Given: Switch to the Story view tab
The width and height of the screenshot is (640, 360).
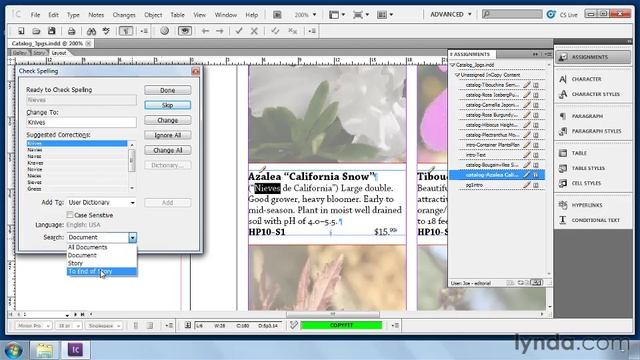Looking at the screenshot, I should coord(39,53).
